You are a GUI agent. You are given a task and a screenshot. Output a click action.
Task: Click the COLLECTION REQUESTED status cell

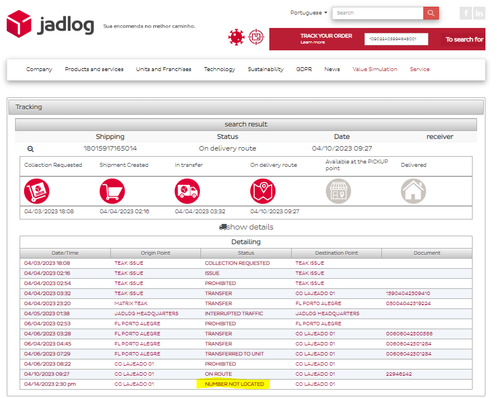[237, 263]
